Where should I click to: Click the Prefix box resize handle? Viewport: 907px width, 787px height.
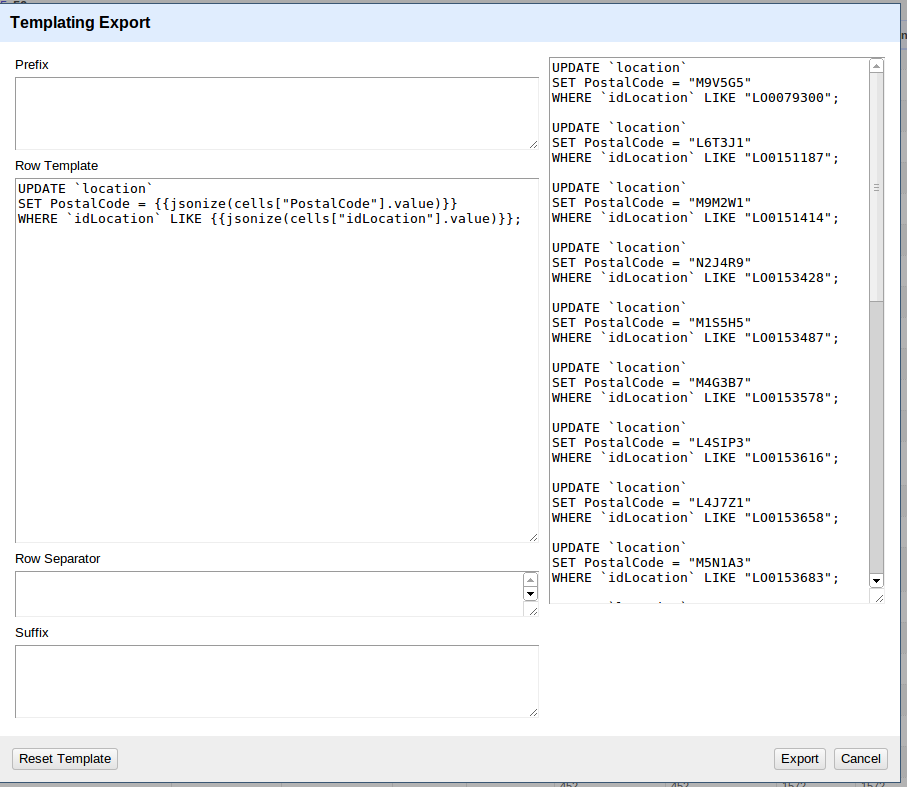(x=533, y=144)
